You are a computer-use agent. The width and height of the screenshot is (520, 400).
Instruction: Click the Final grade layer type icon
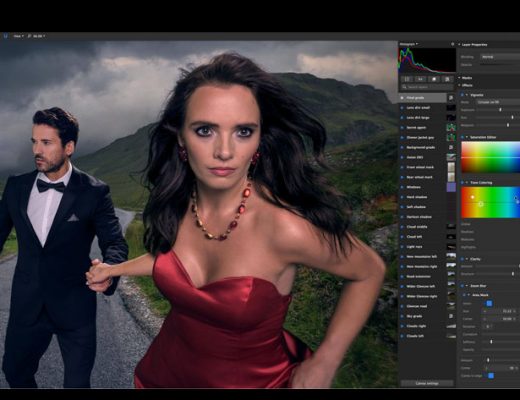click(451, 98)
